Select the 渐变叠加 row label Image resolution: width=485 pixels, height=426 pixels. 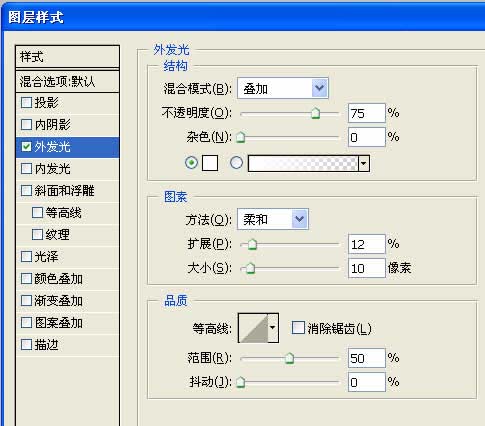(x=58, y=301)
